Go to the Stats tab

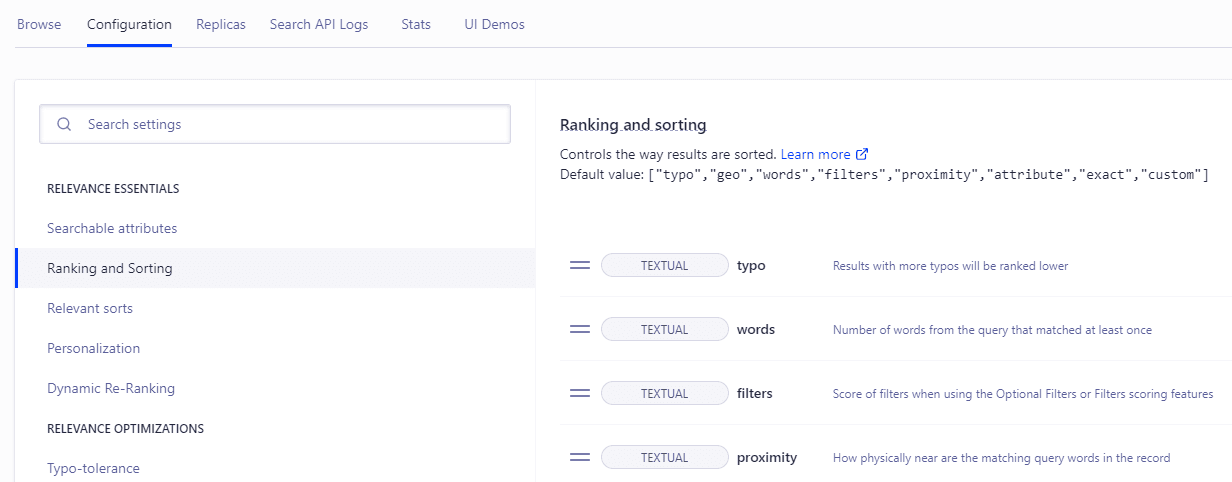[416, 24]
